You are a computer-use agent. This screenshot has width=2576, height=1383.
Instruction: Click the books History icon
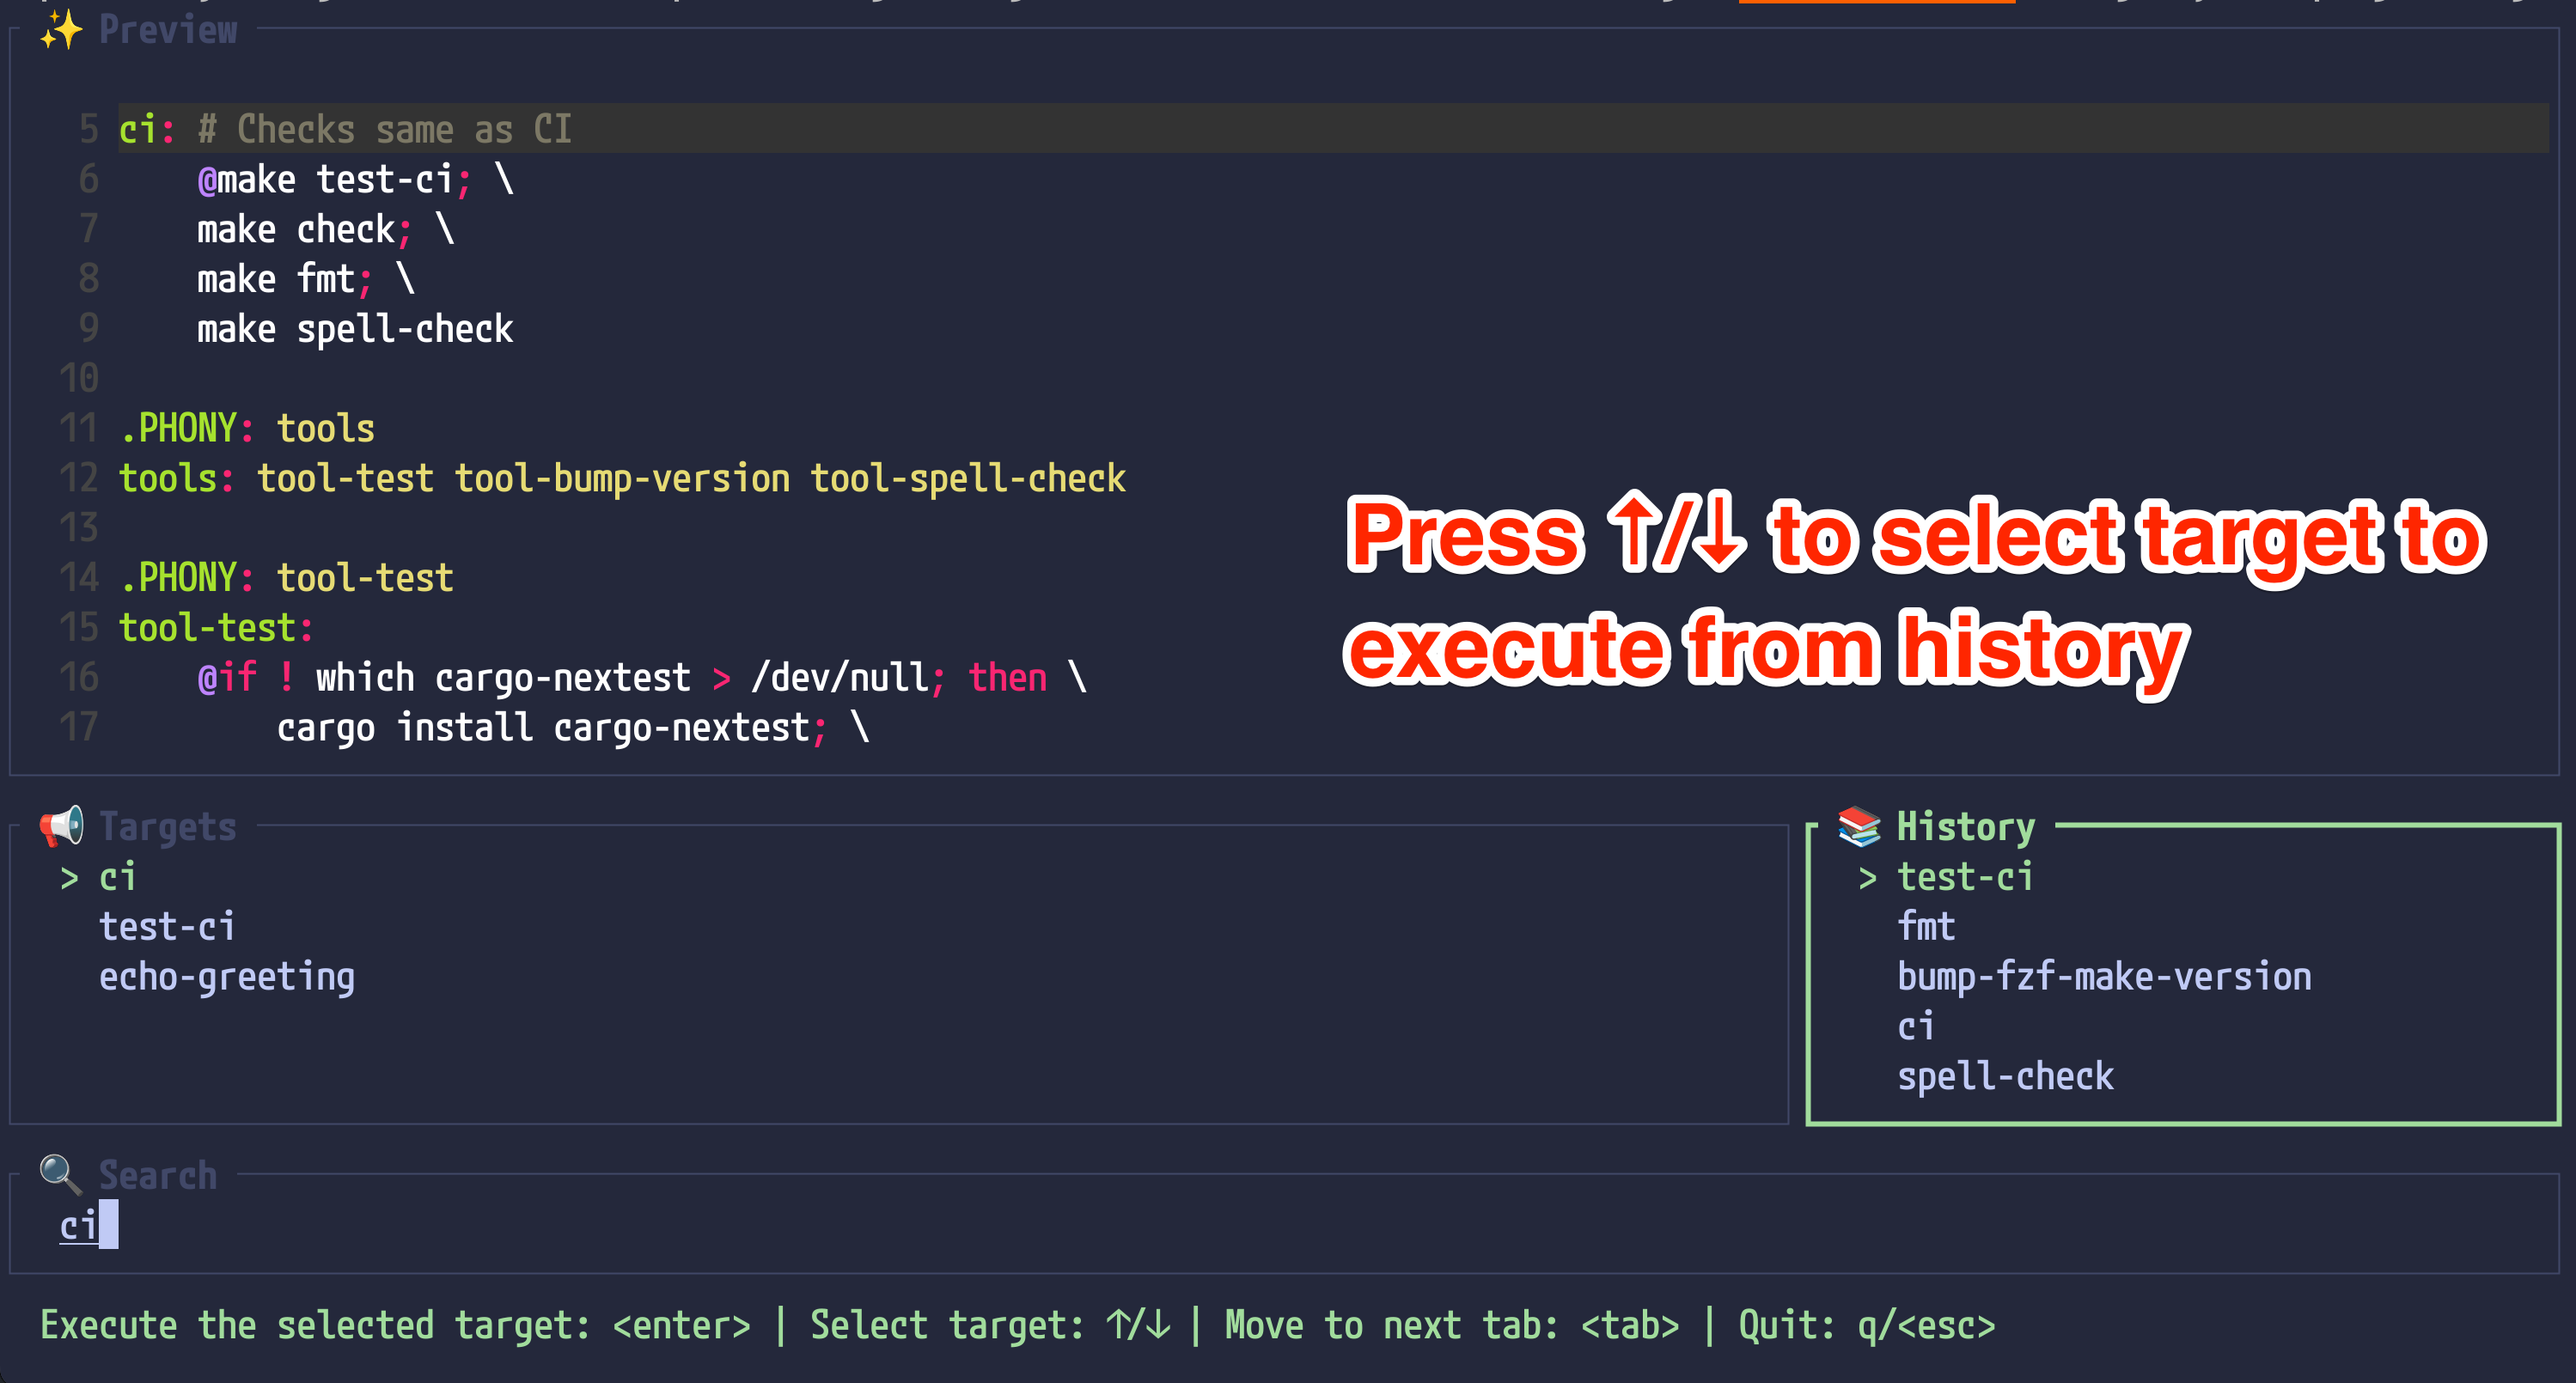(1859, 826)
